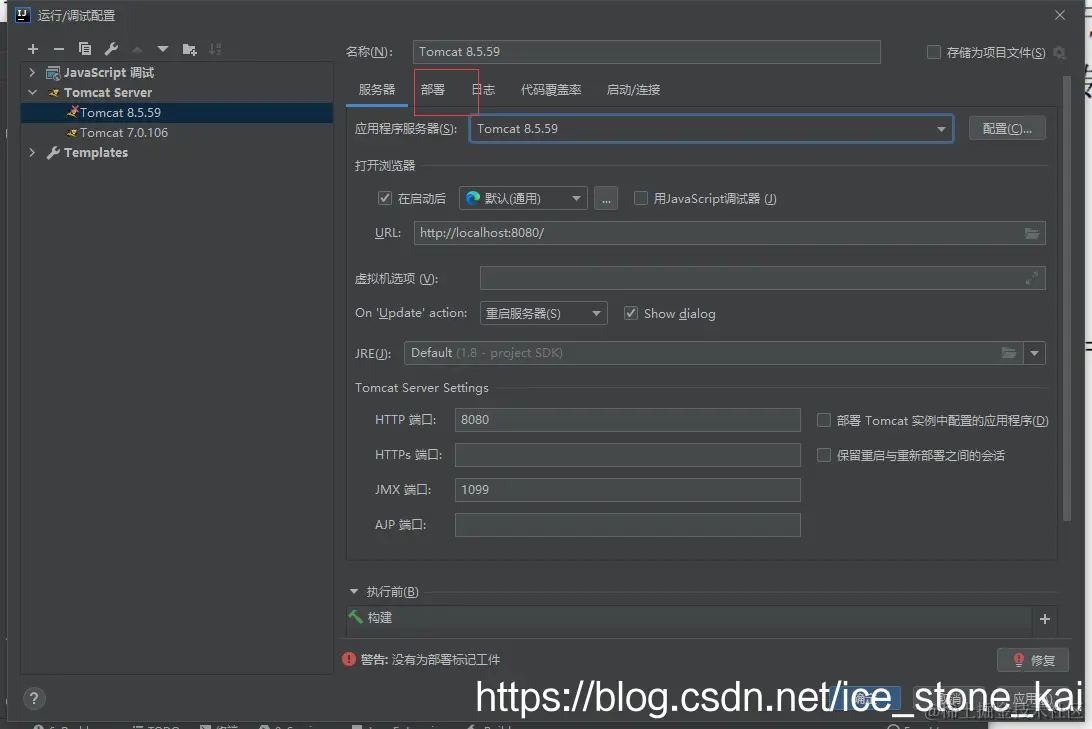Add a new configuration with the plus icon
Screen dimensions: 1092x729
point(33,49)
